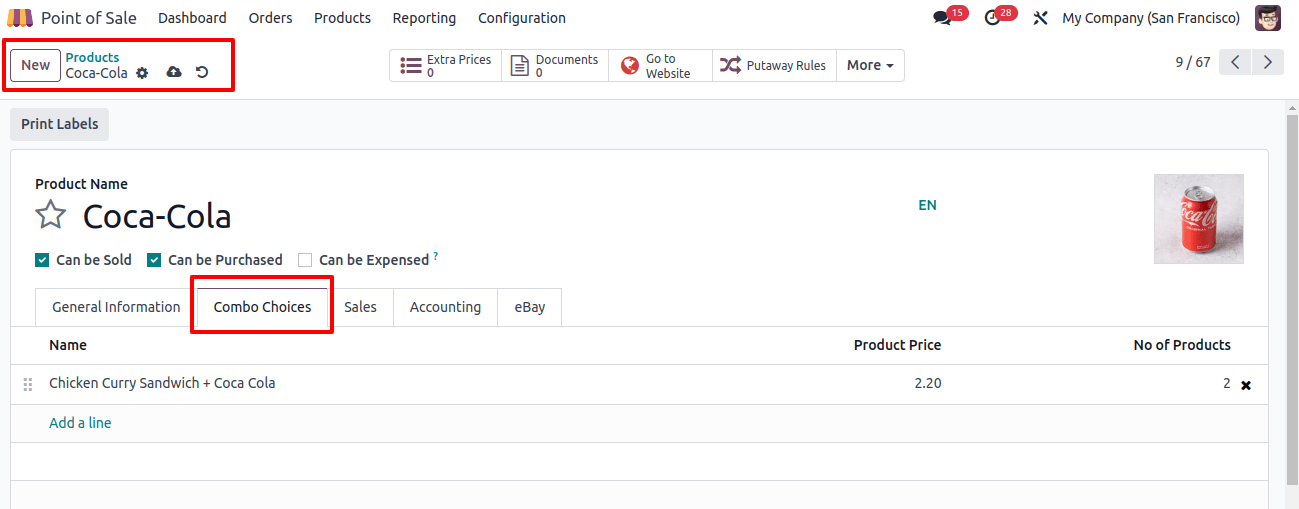Click the discard changes undo icon
The height and width of the screenshot is (509, 1299).
[x=202, y=73]
